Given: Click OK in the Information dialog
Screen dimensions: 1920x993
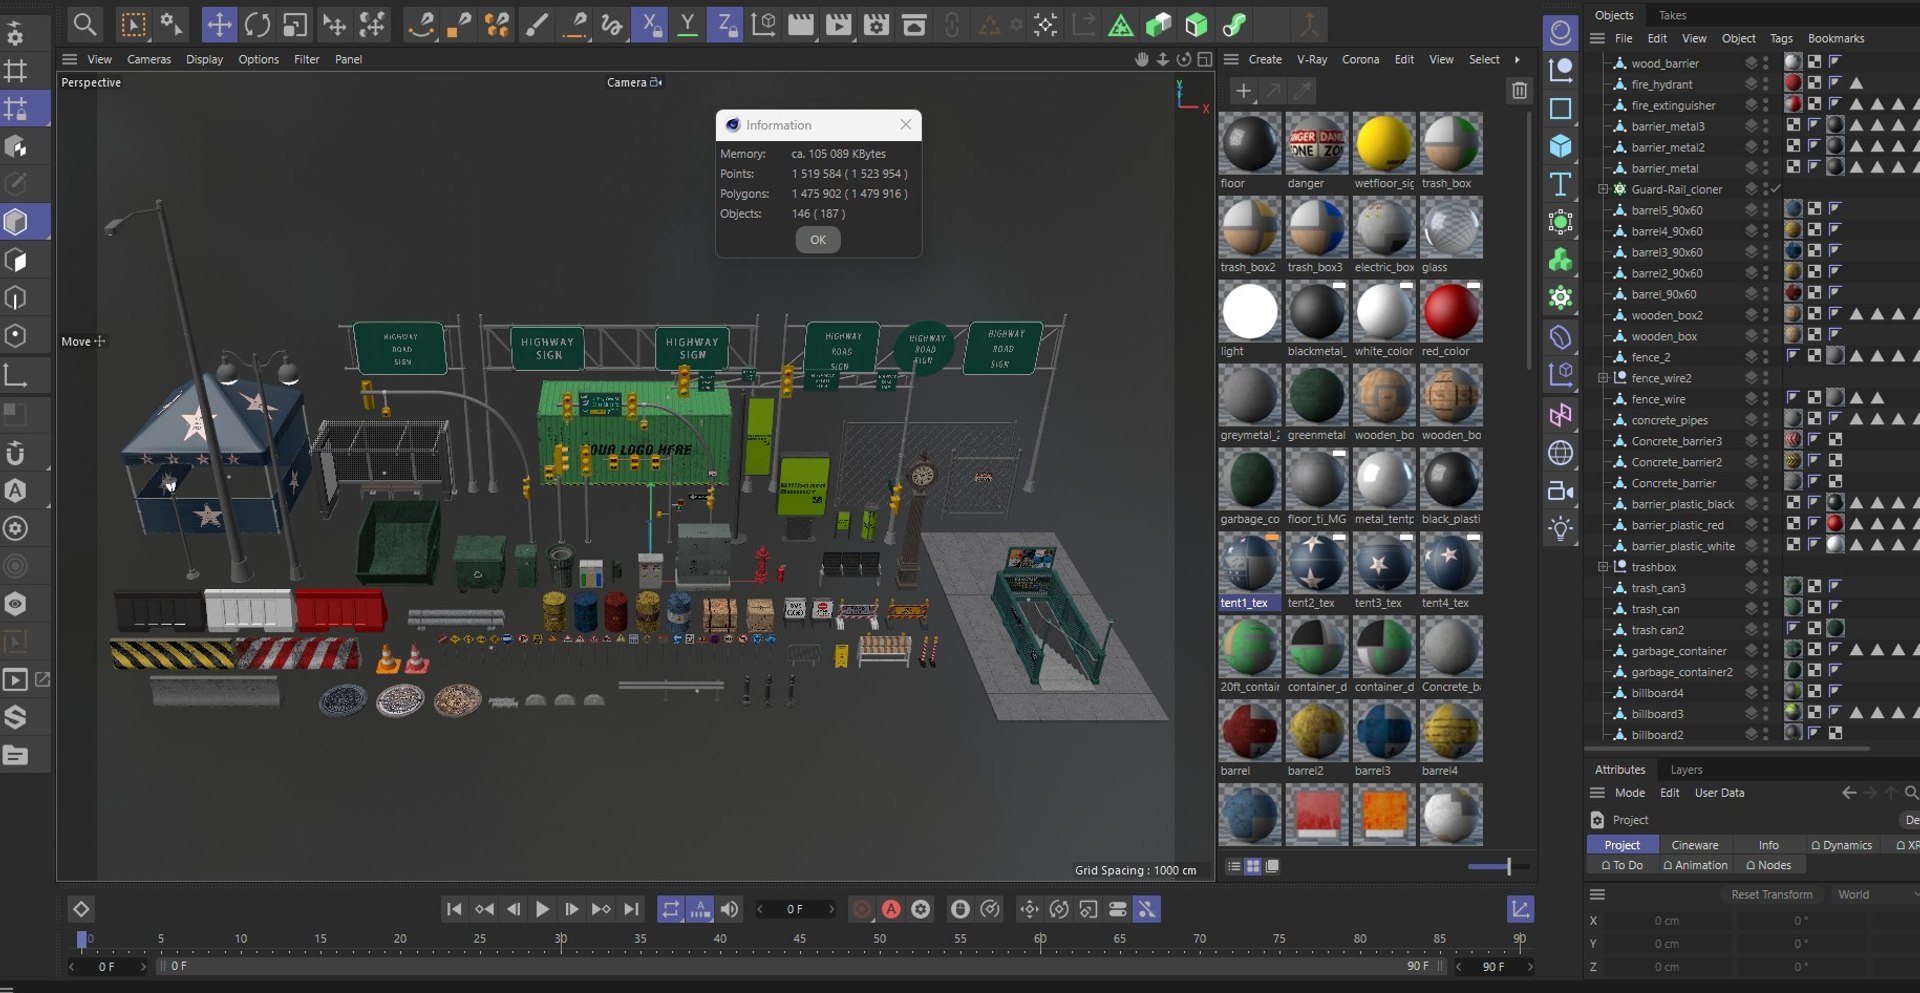Looking at the screenshot, I should click(818, 240).
